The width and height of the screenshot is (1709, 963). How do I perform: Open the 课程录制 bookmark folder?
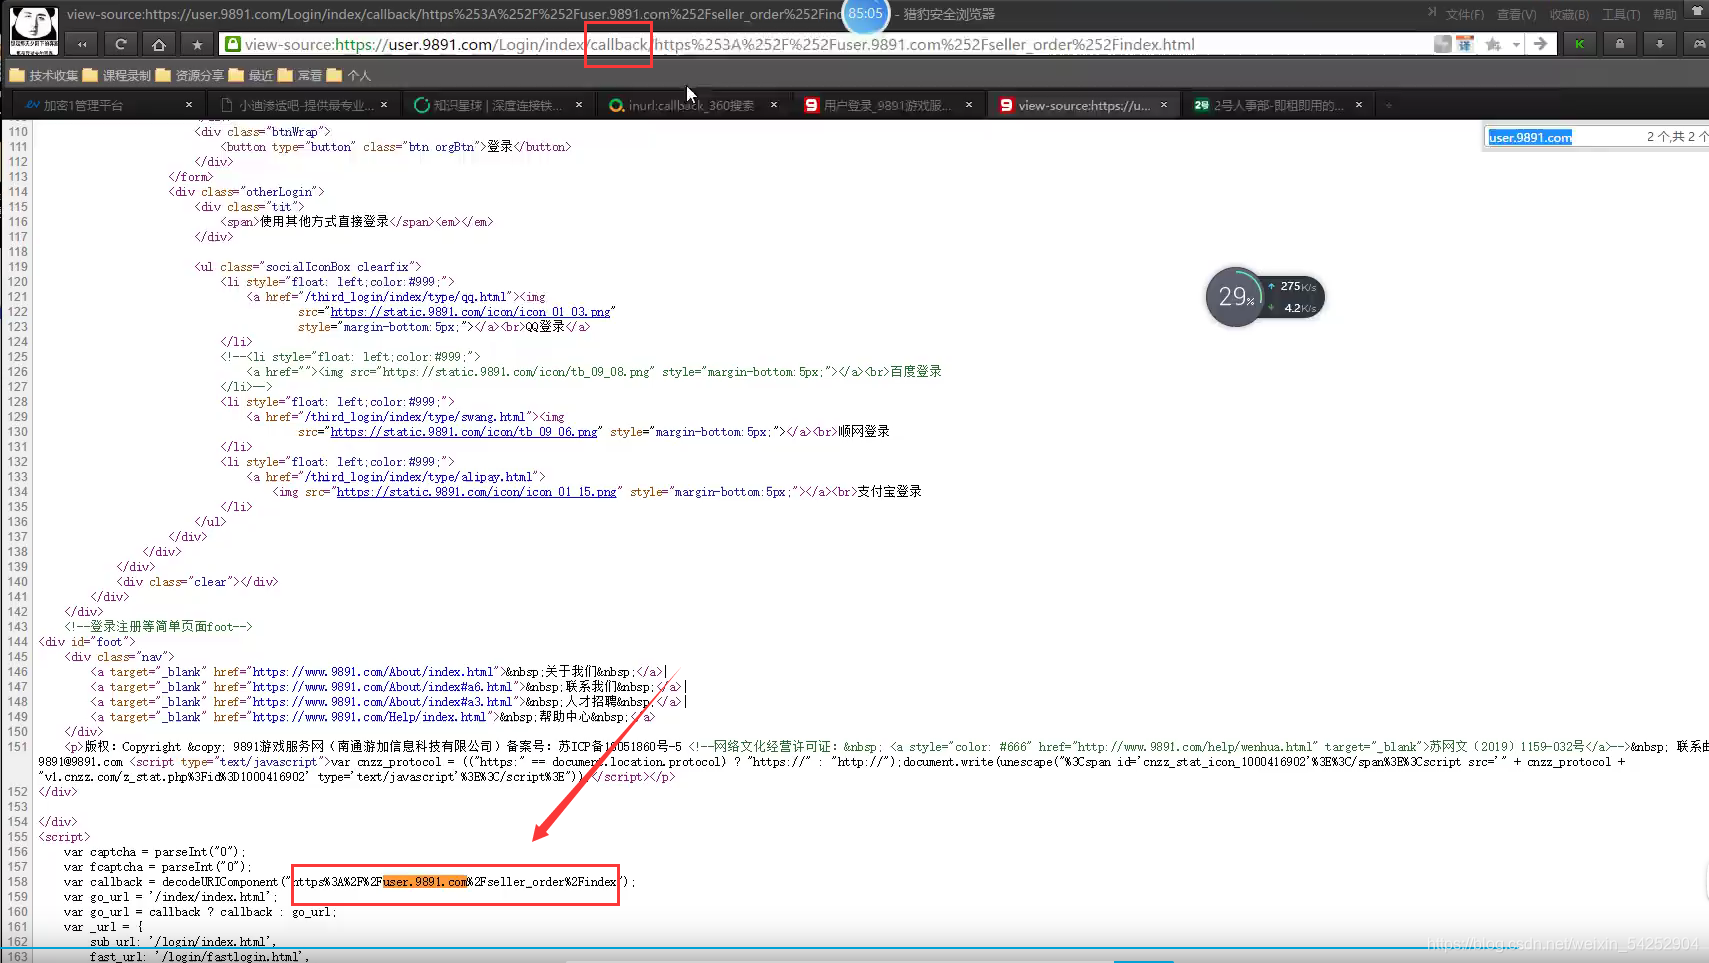click(x=117, y=75)
